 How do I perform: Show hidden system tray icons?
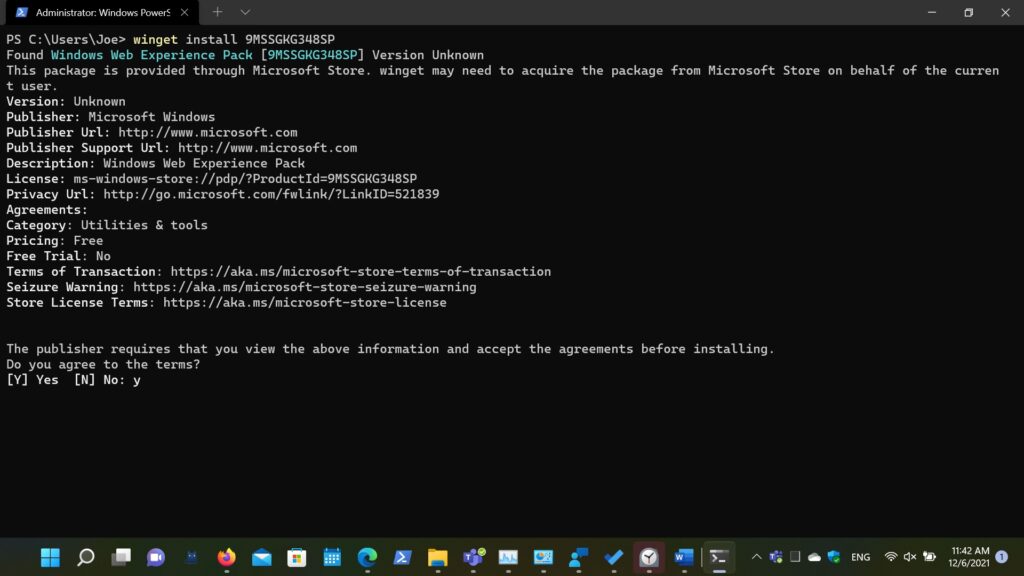[x=756, y=557]
